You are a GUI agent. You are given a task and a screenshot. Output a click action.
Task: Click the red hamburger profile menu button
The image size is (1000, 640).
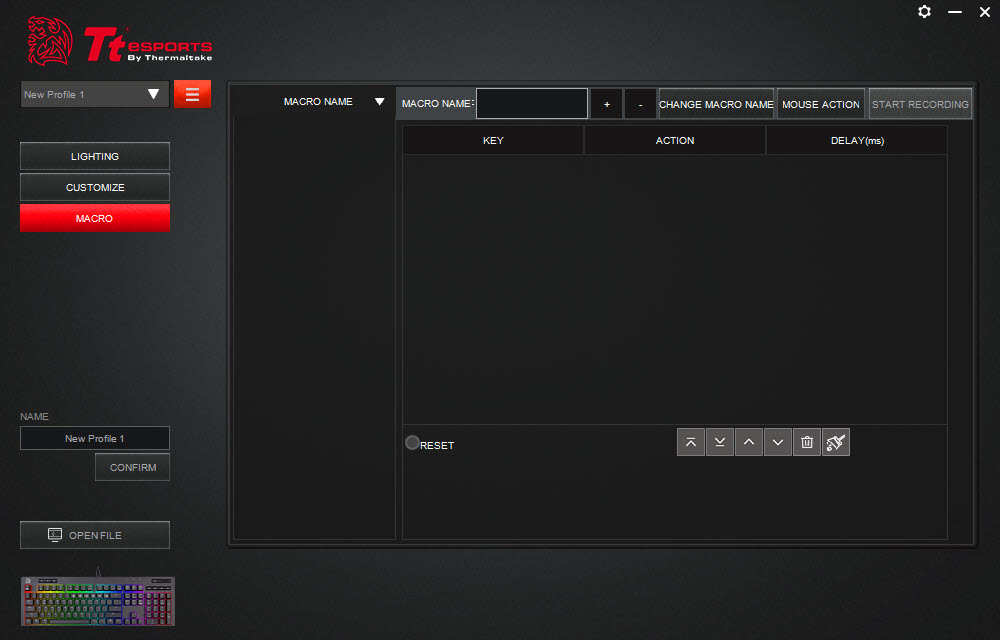(x=192, y=94)
